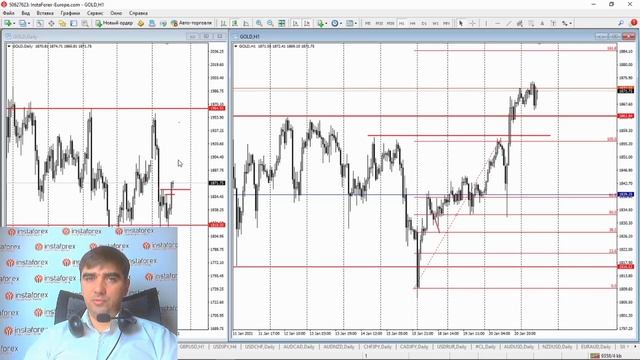Toggle the Terminal window icon
640x360 pixels.
tap(73, 23)
